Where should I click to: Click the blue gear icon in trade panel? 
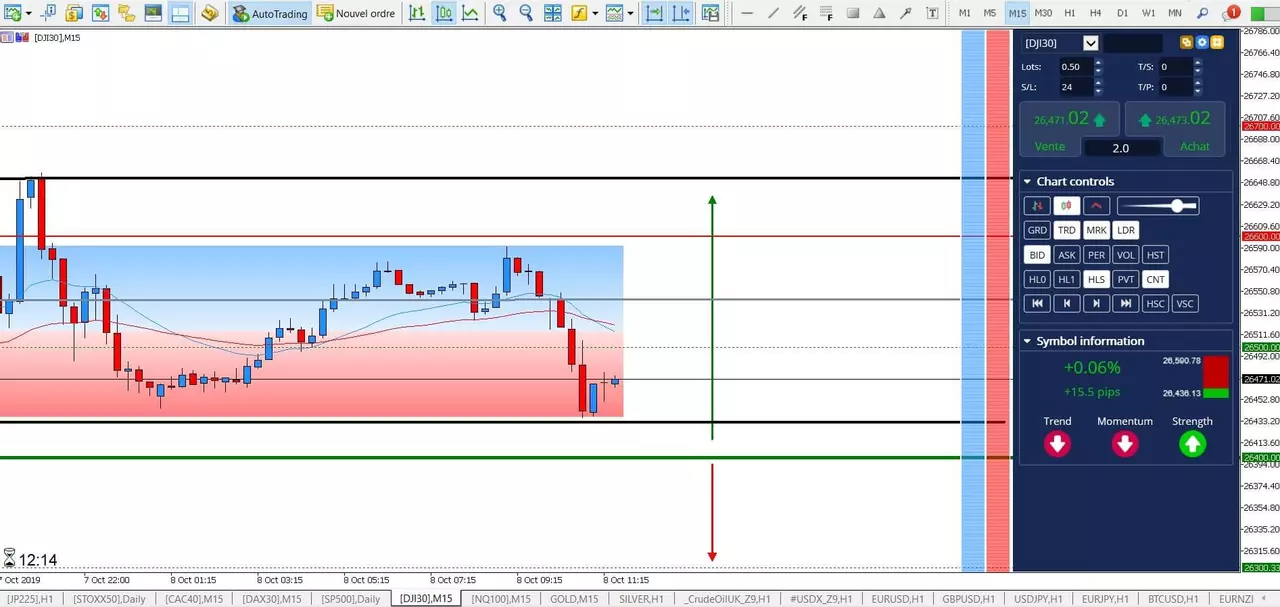pos(1202,43)
